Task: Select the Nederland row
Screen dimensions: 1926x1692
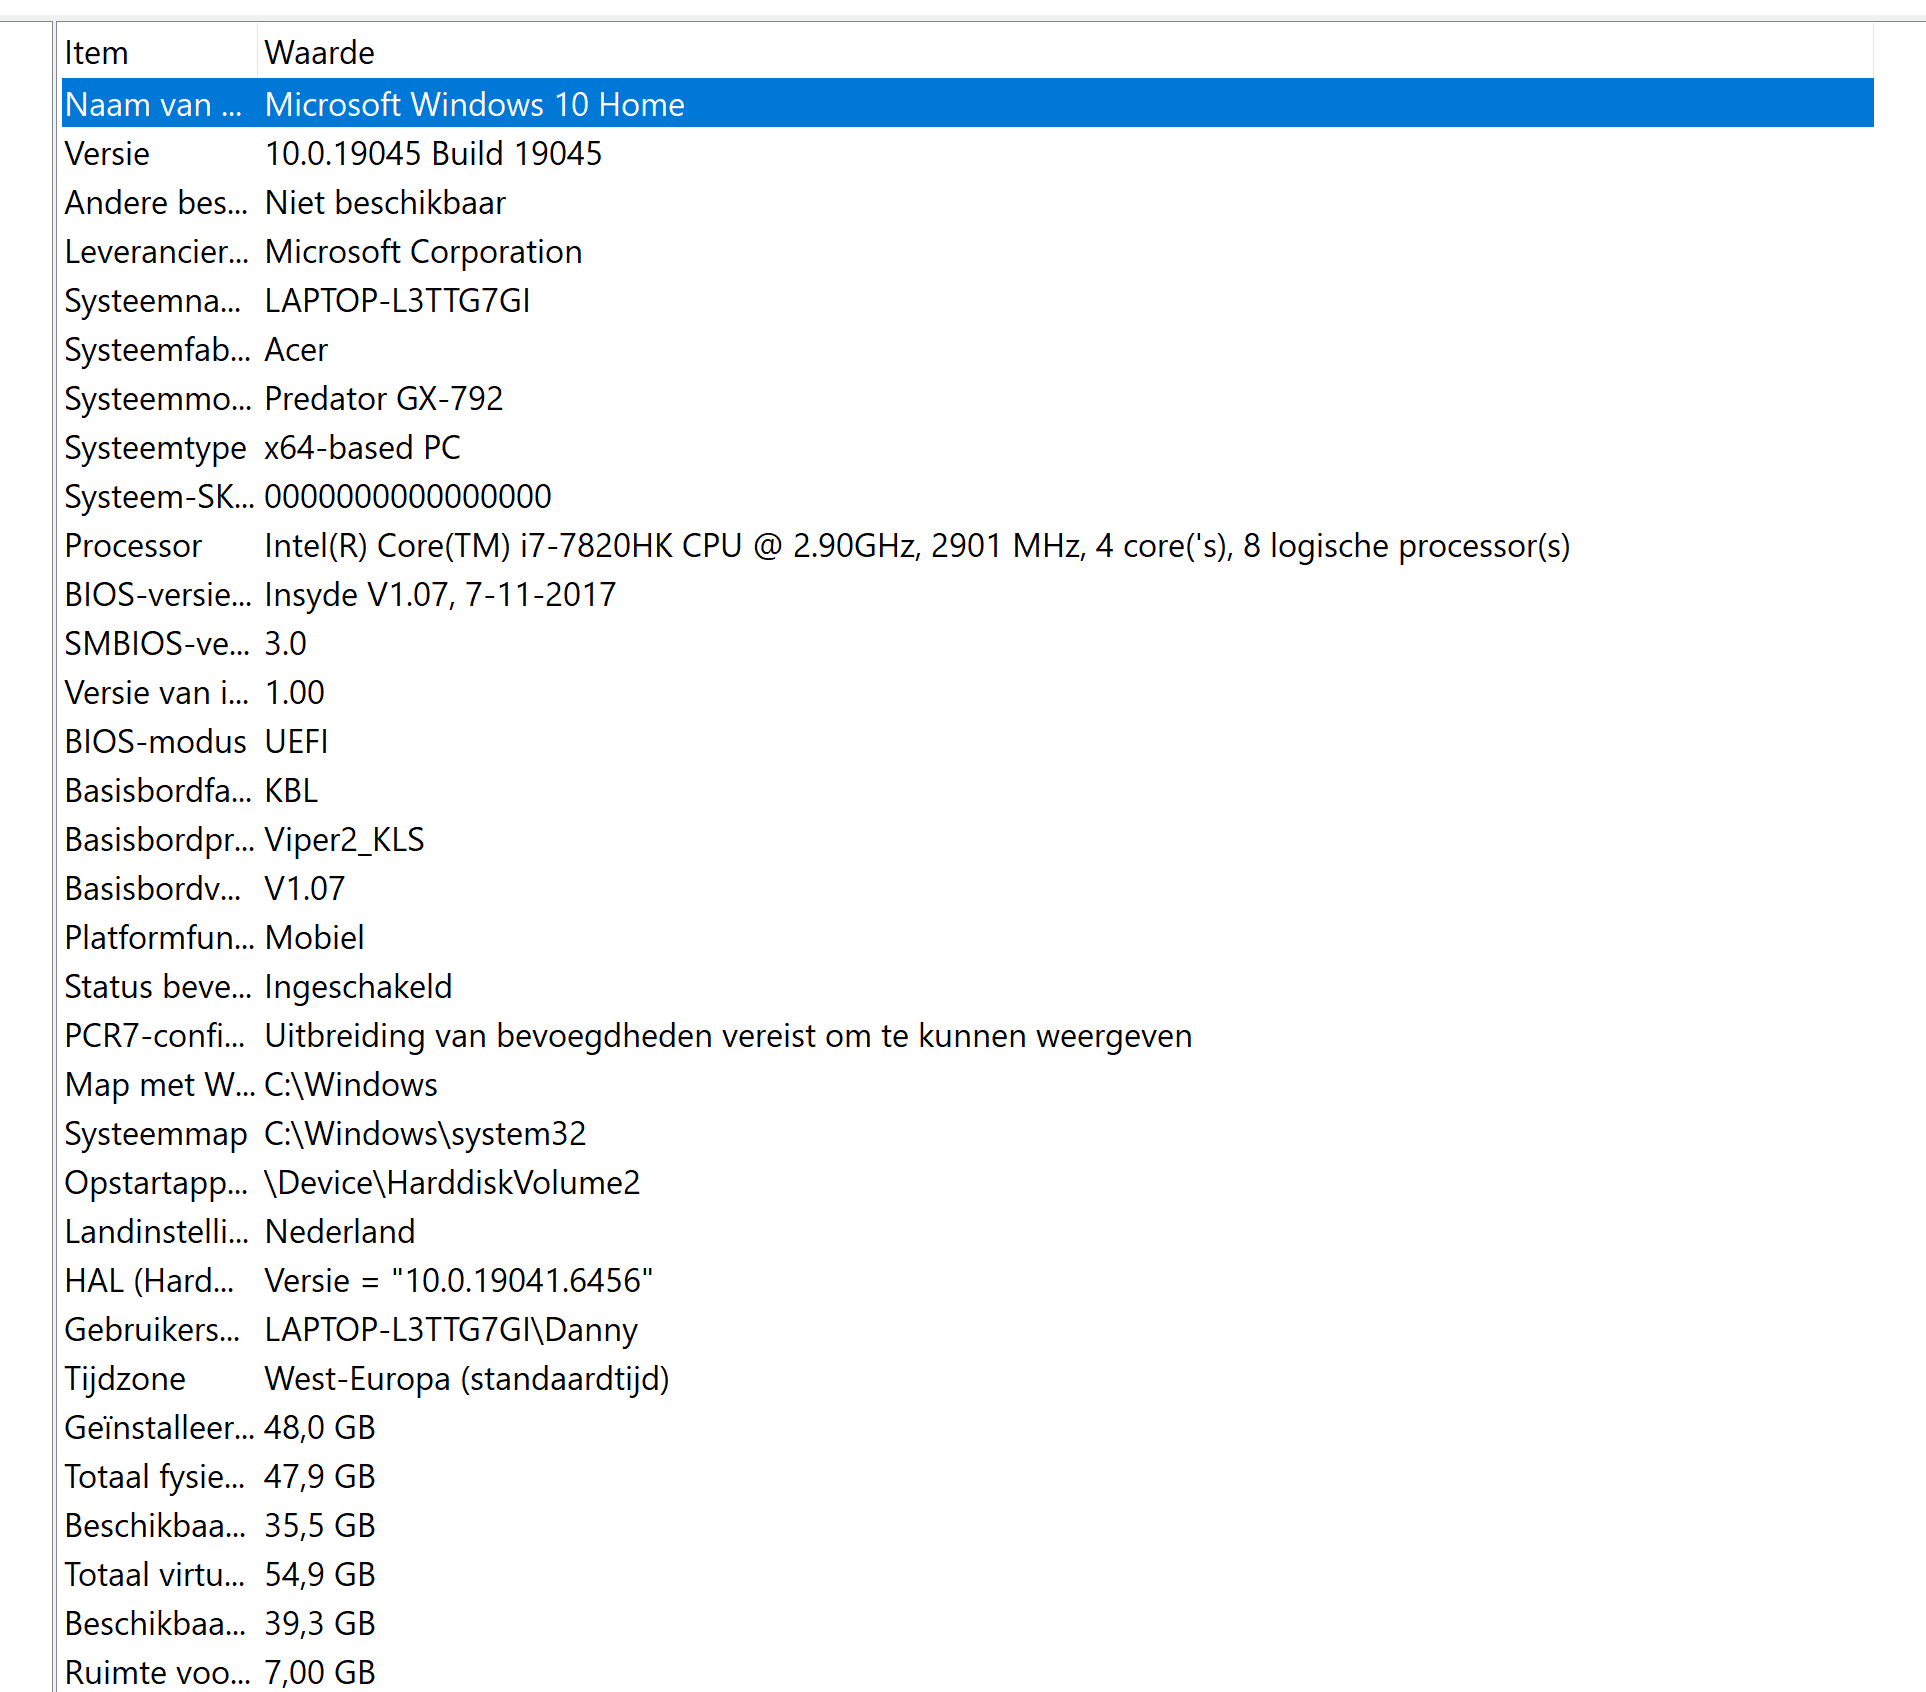Action: [x=967, y=1231]
